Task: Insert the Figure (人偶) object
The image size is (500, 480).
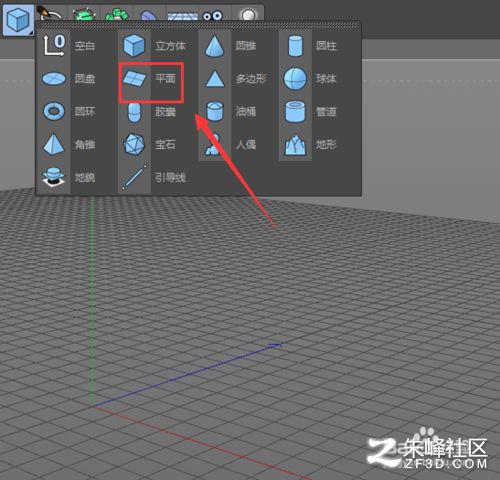Action: 214,144
